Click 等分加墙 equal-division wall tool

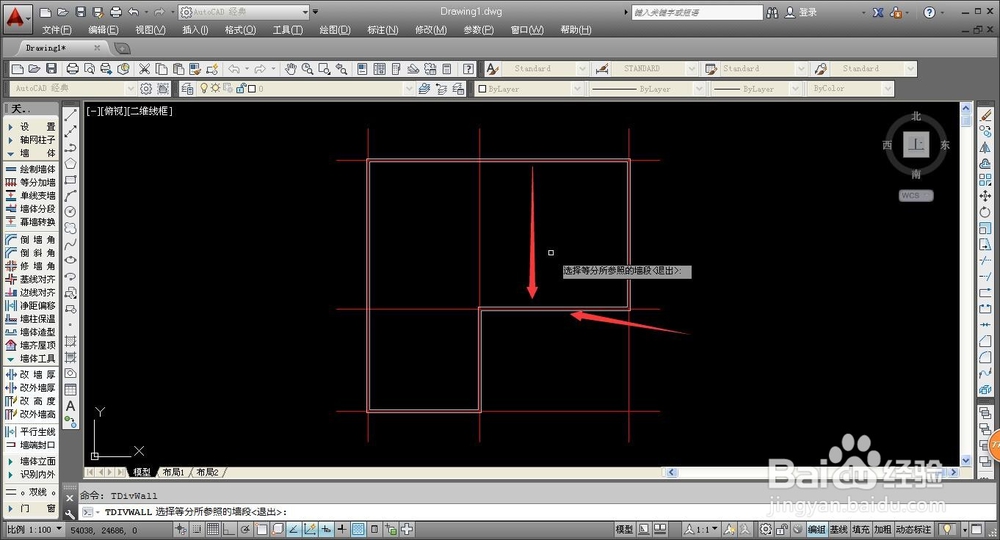click(x=31, y=182)
